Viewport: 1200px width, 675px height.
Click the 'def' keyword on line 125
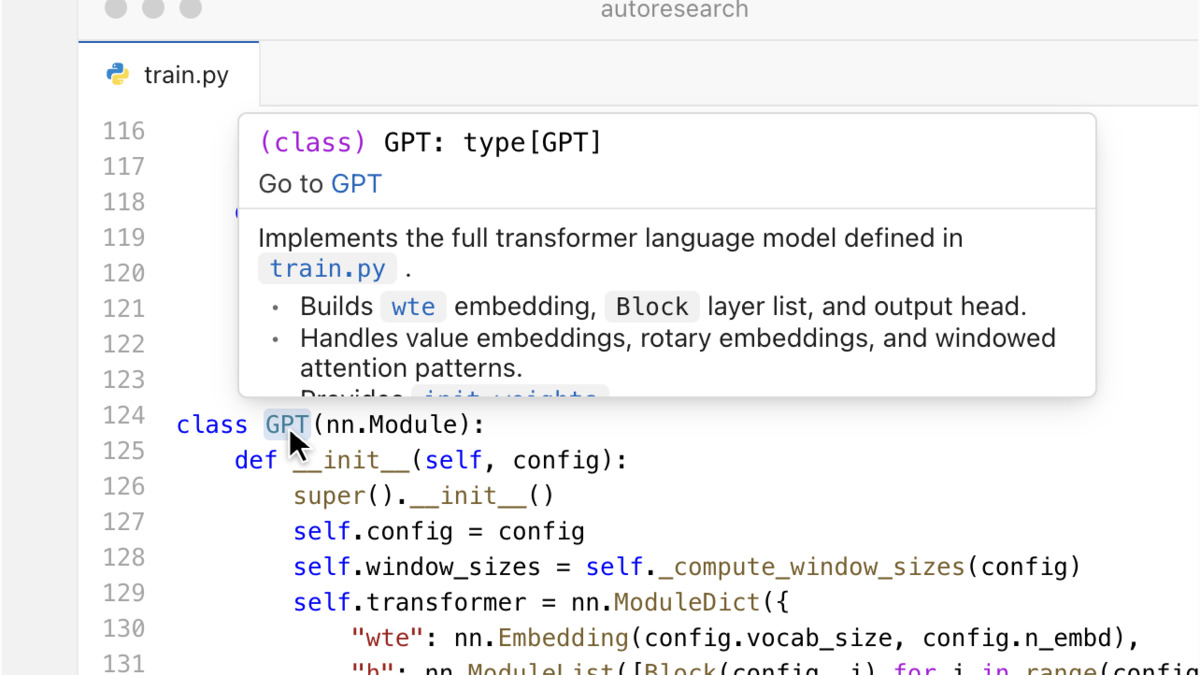[x=257, y=461]
